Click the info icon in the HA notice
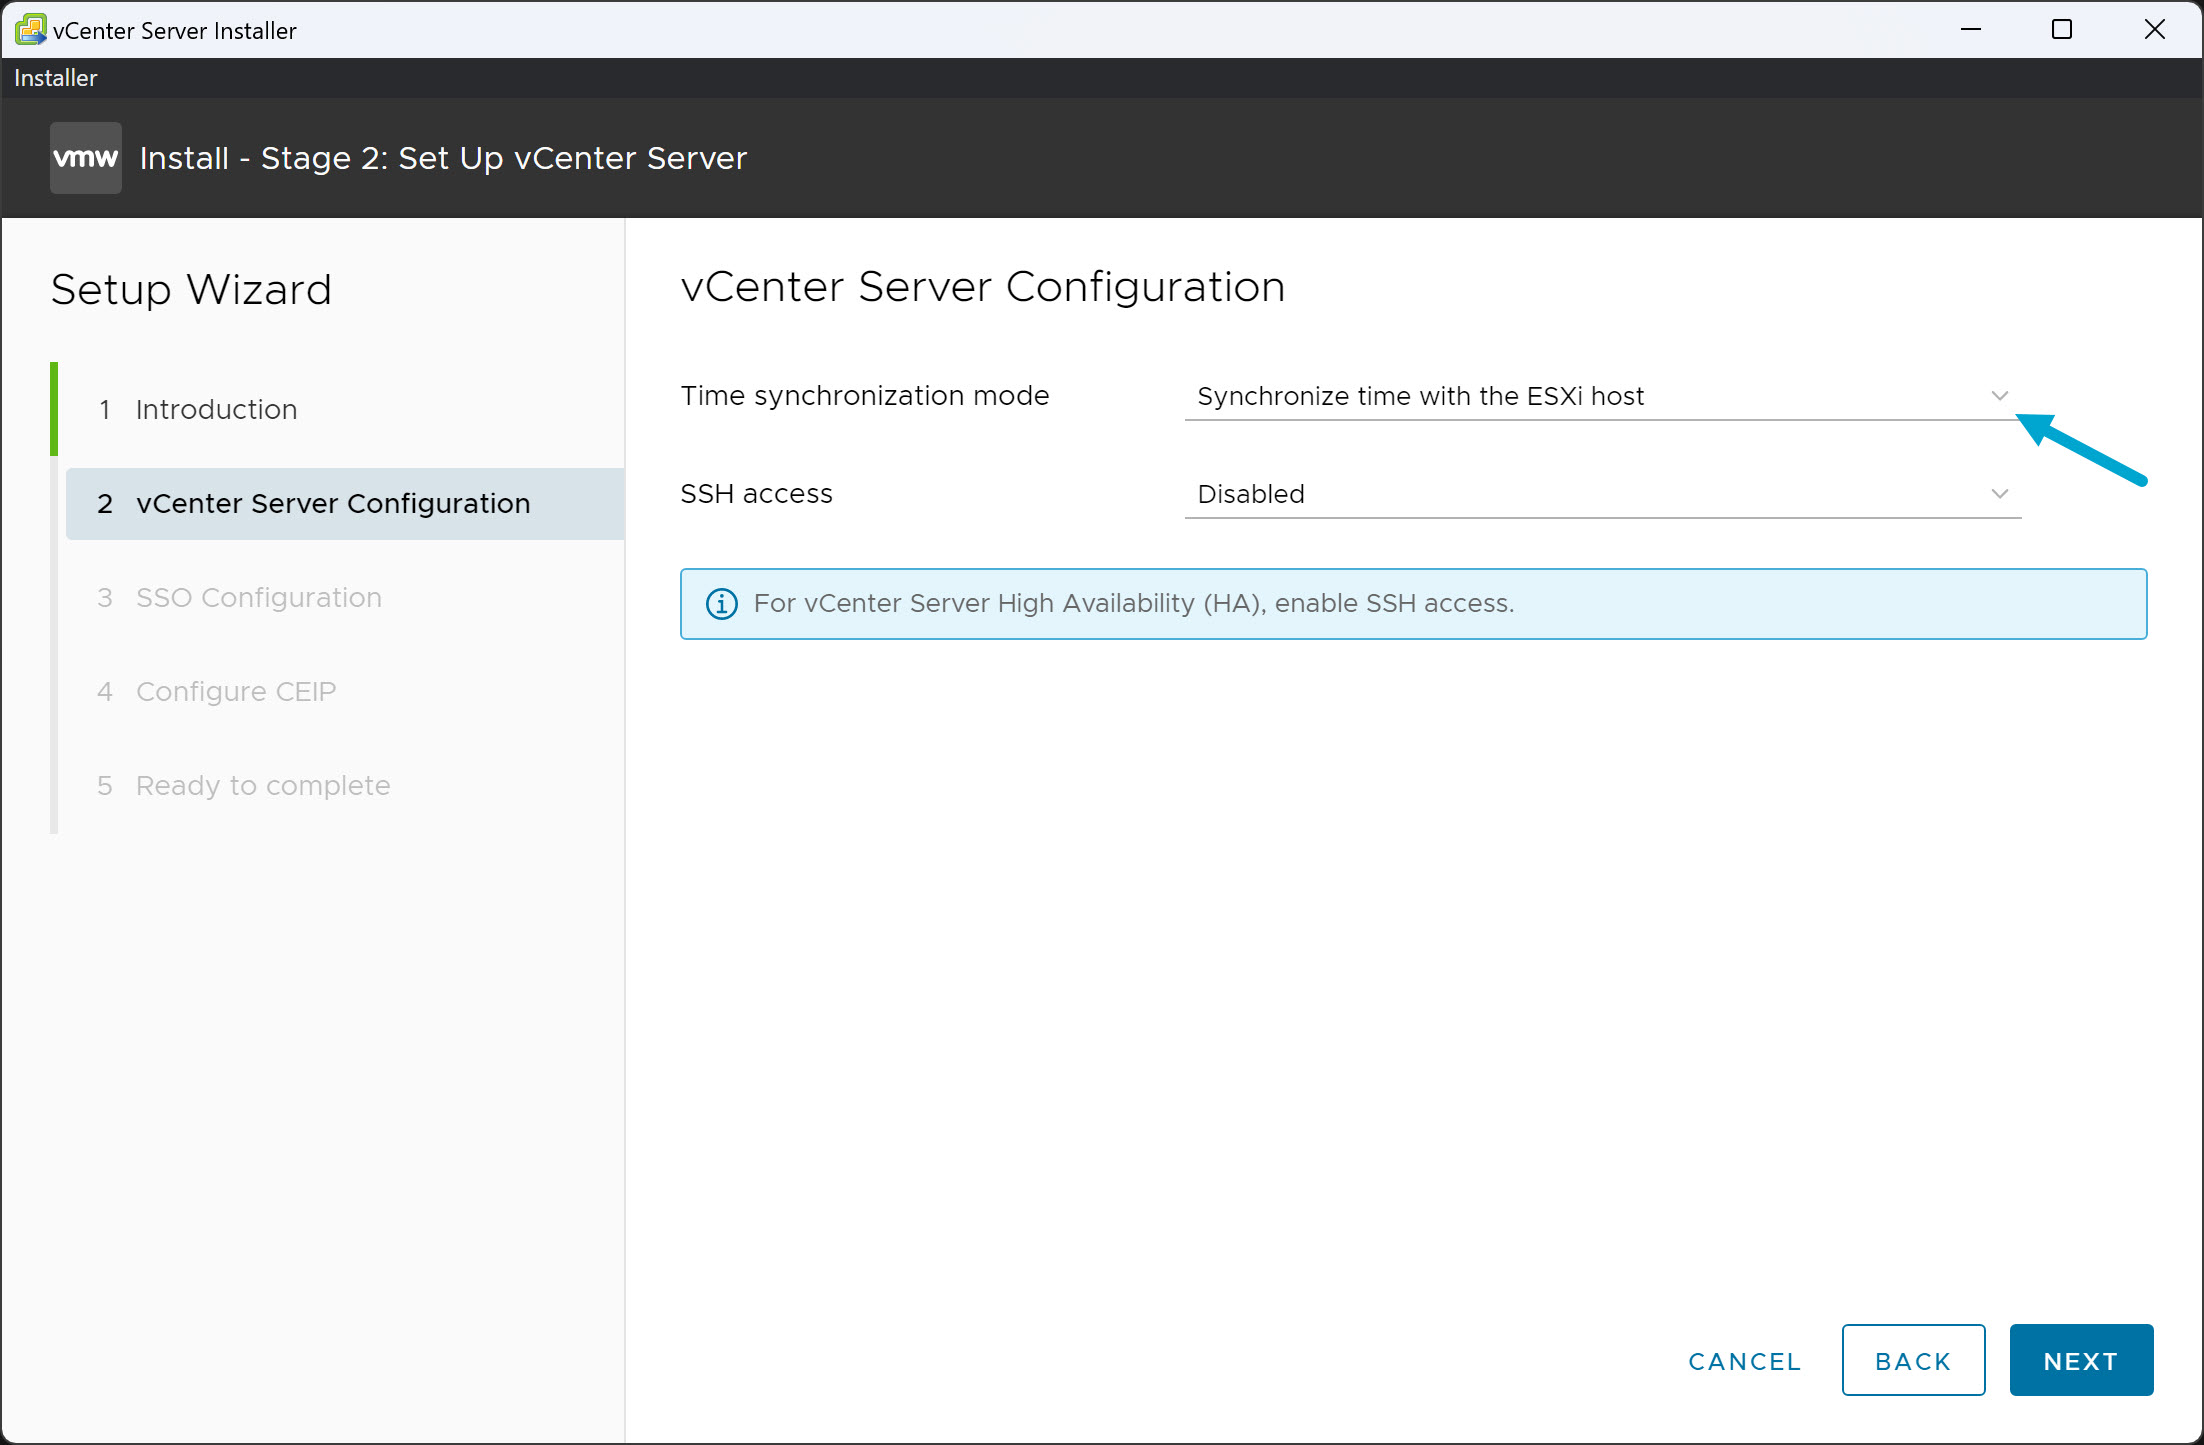Image resolution: width=2204 pixels, height=1445 pixels. click(721, 603)
